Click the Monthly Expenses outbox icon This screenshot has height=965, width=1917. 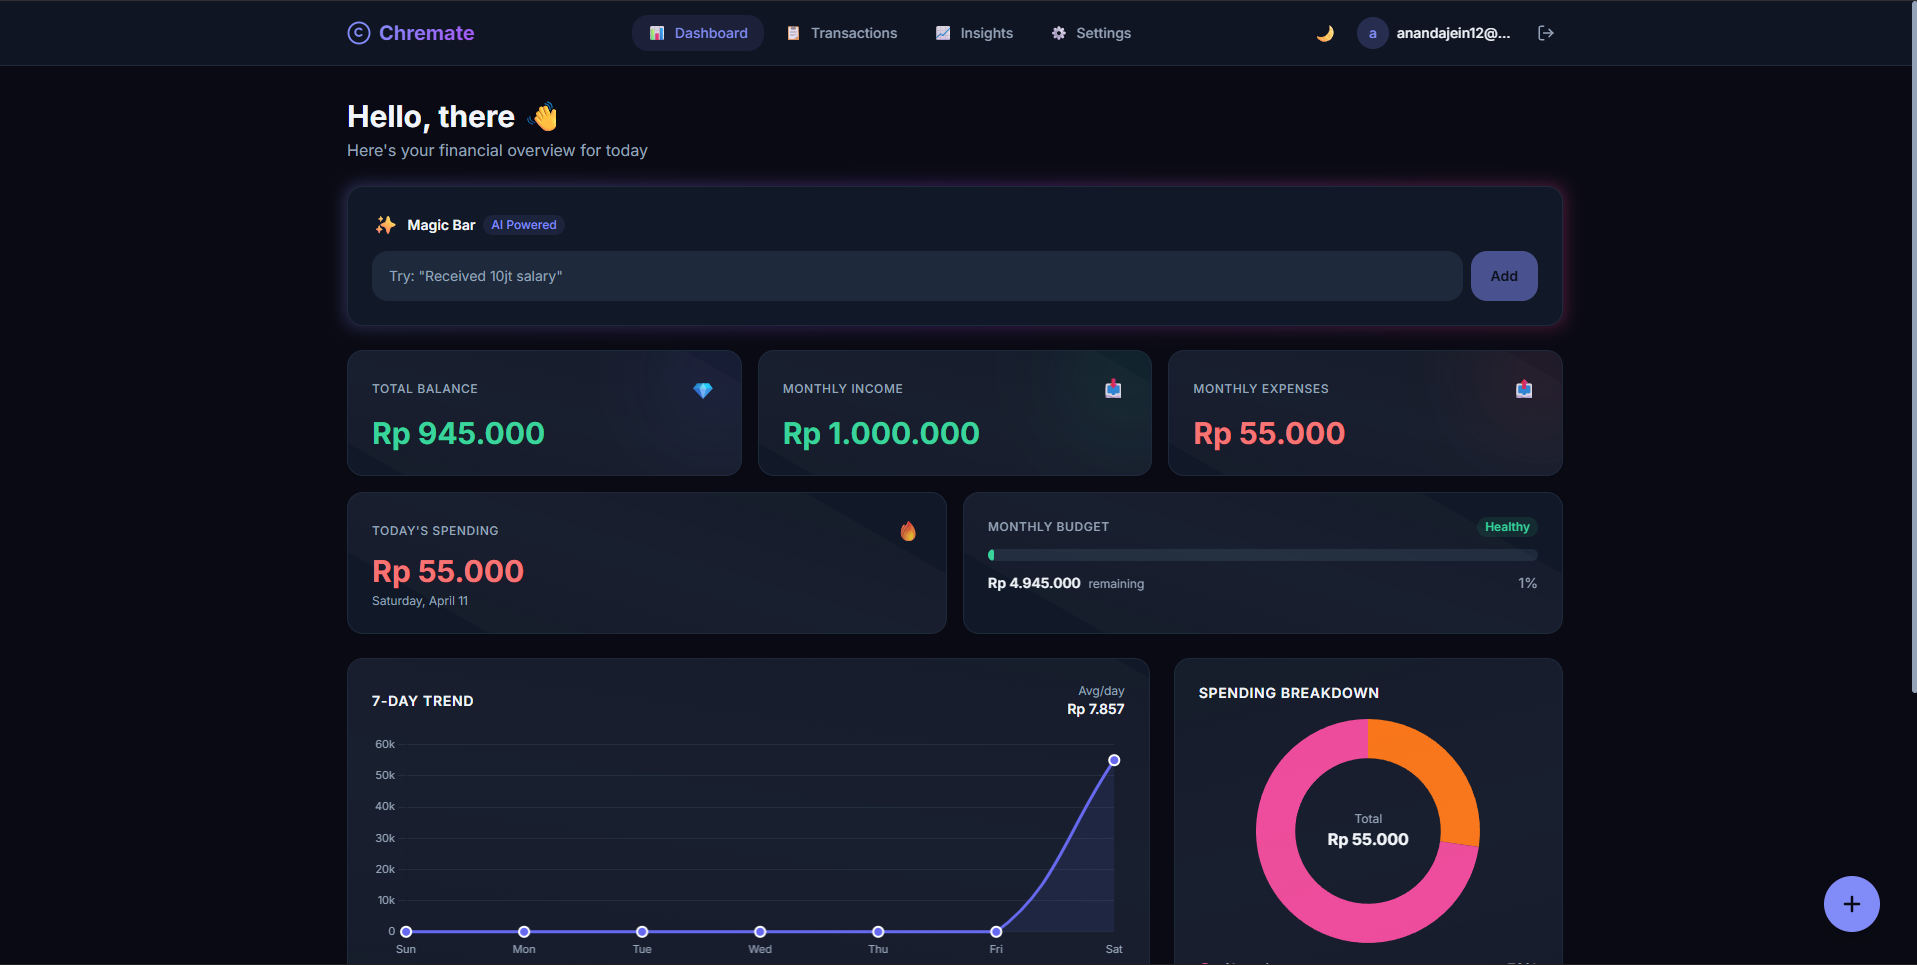[1523, 389]
